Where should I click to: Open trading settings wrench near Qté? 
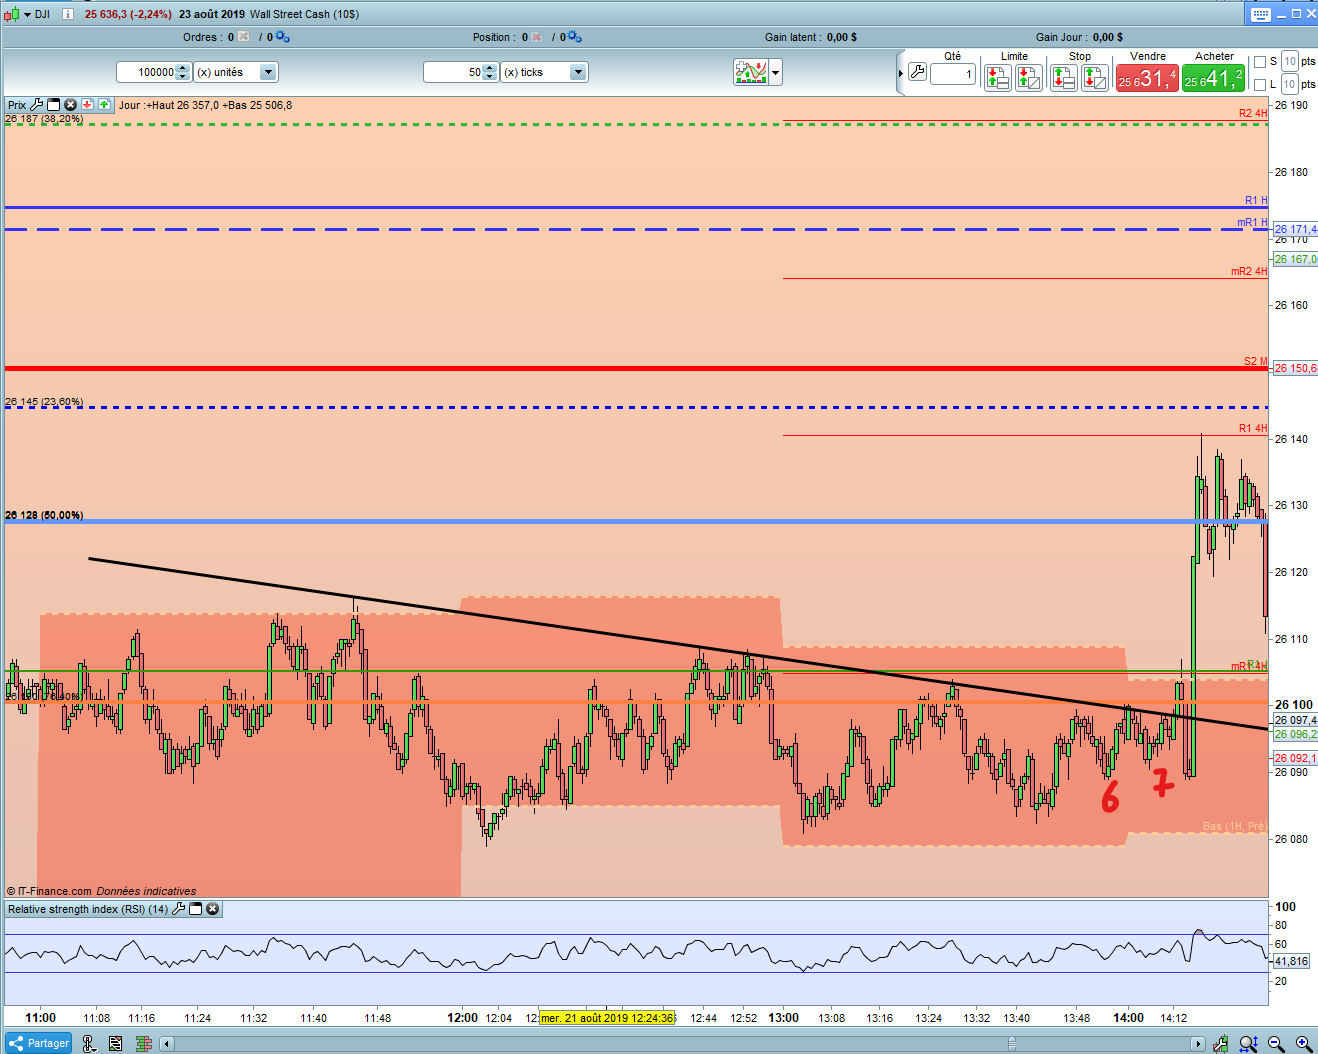tap(917, 72)
